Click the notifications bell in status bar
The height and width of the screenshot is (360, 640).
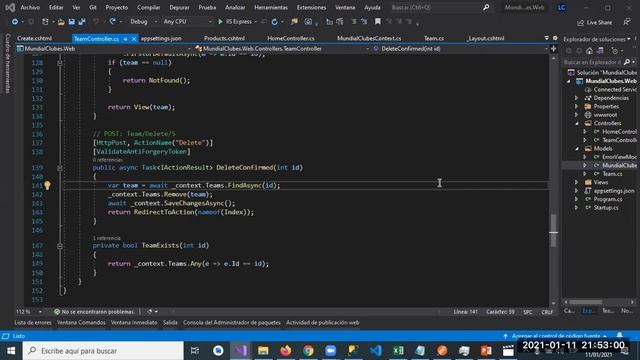pos(620,336)
